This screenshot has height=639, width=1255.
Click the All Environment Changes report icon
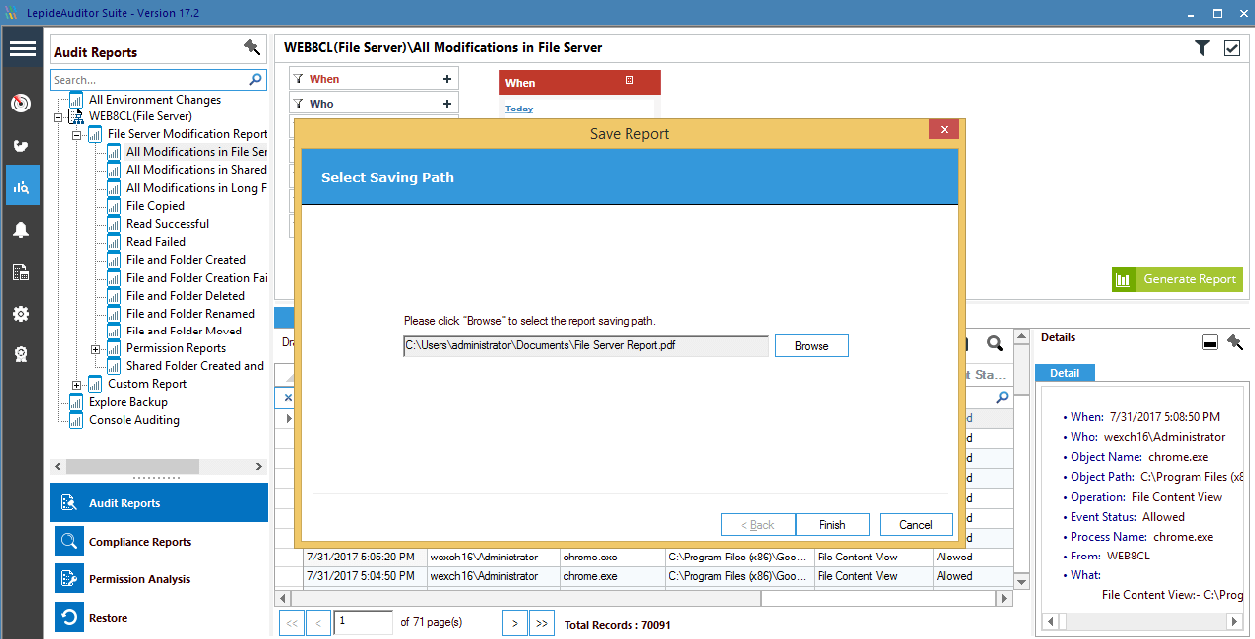pyautogui.click(x=76, y=100)
